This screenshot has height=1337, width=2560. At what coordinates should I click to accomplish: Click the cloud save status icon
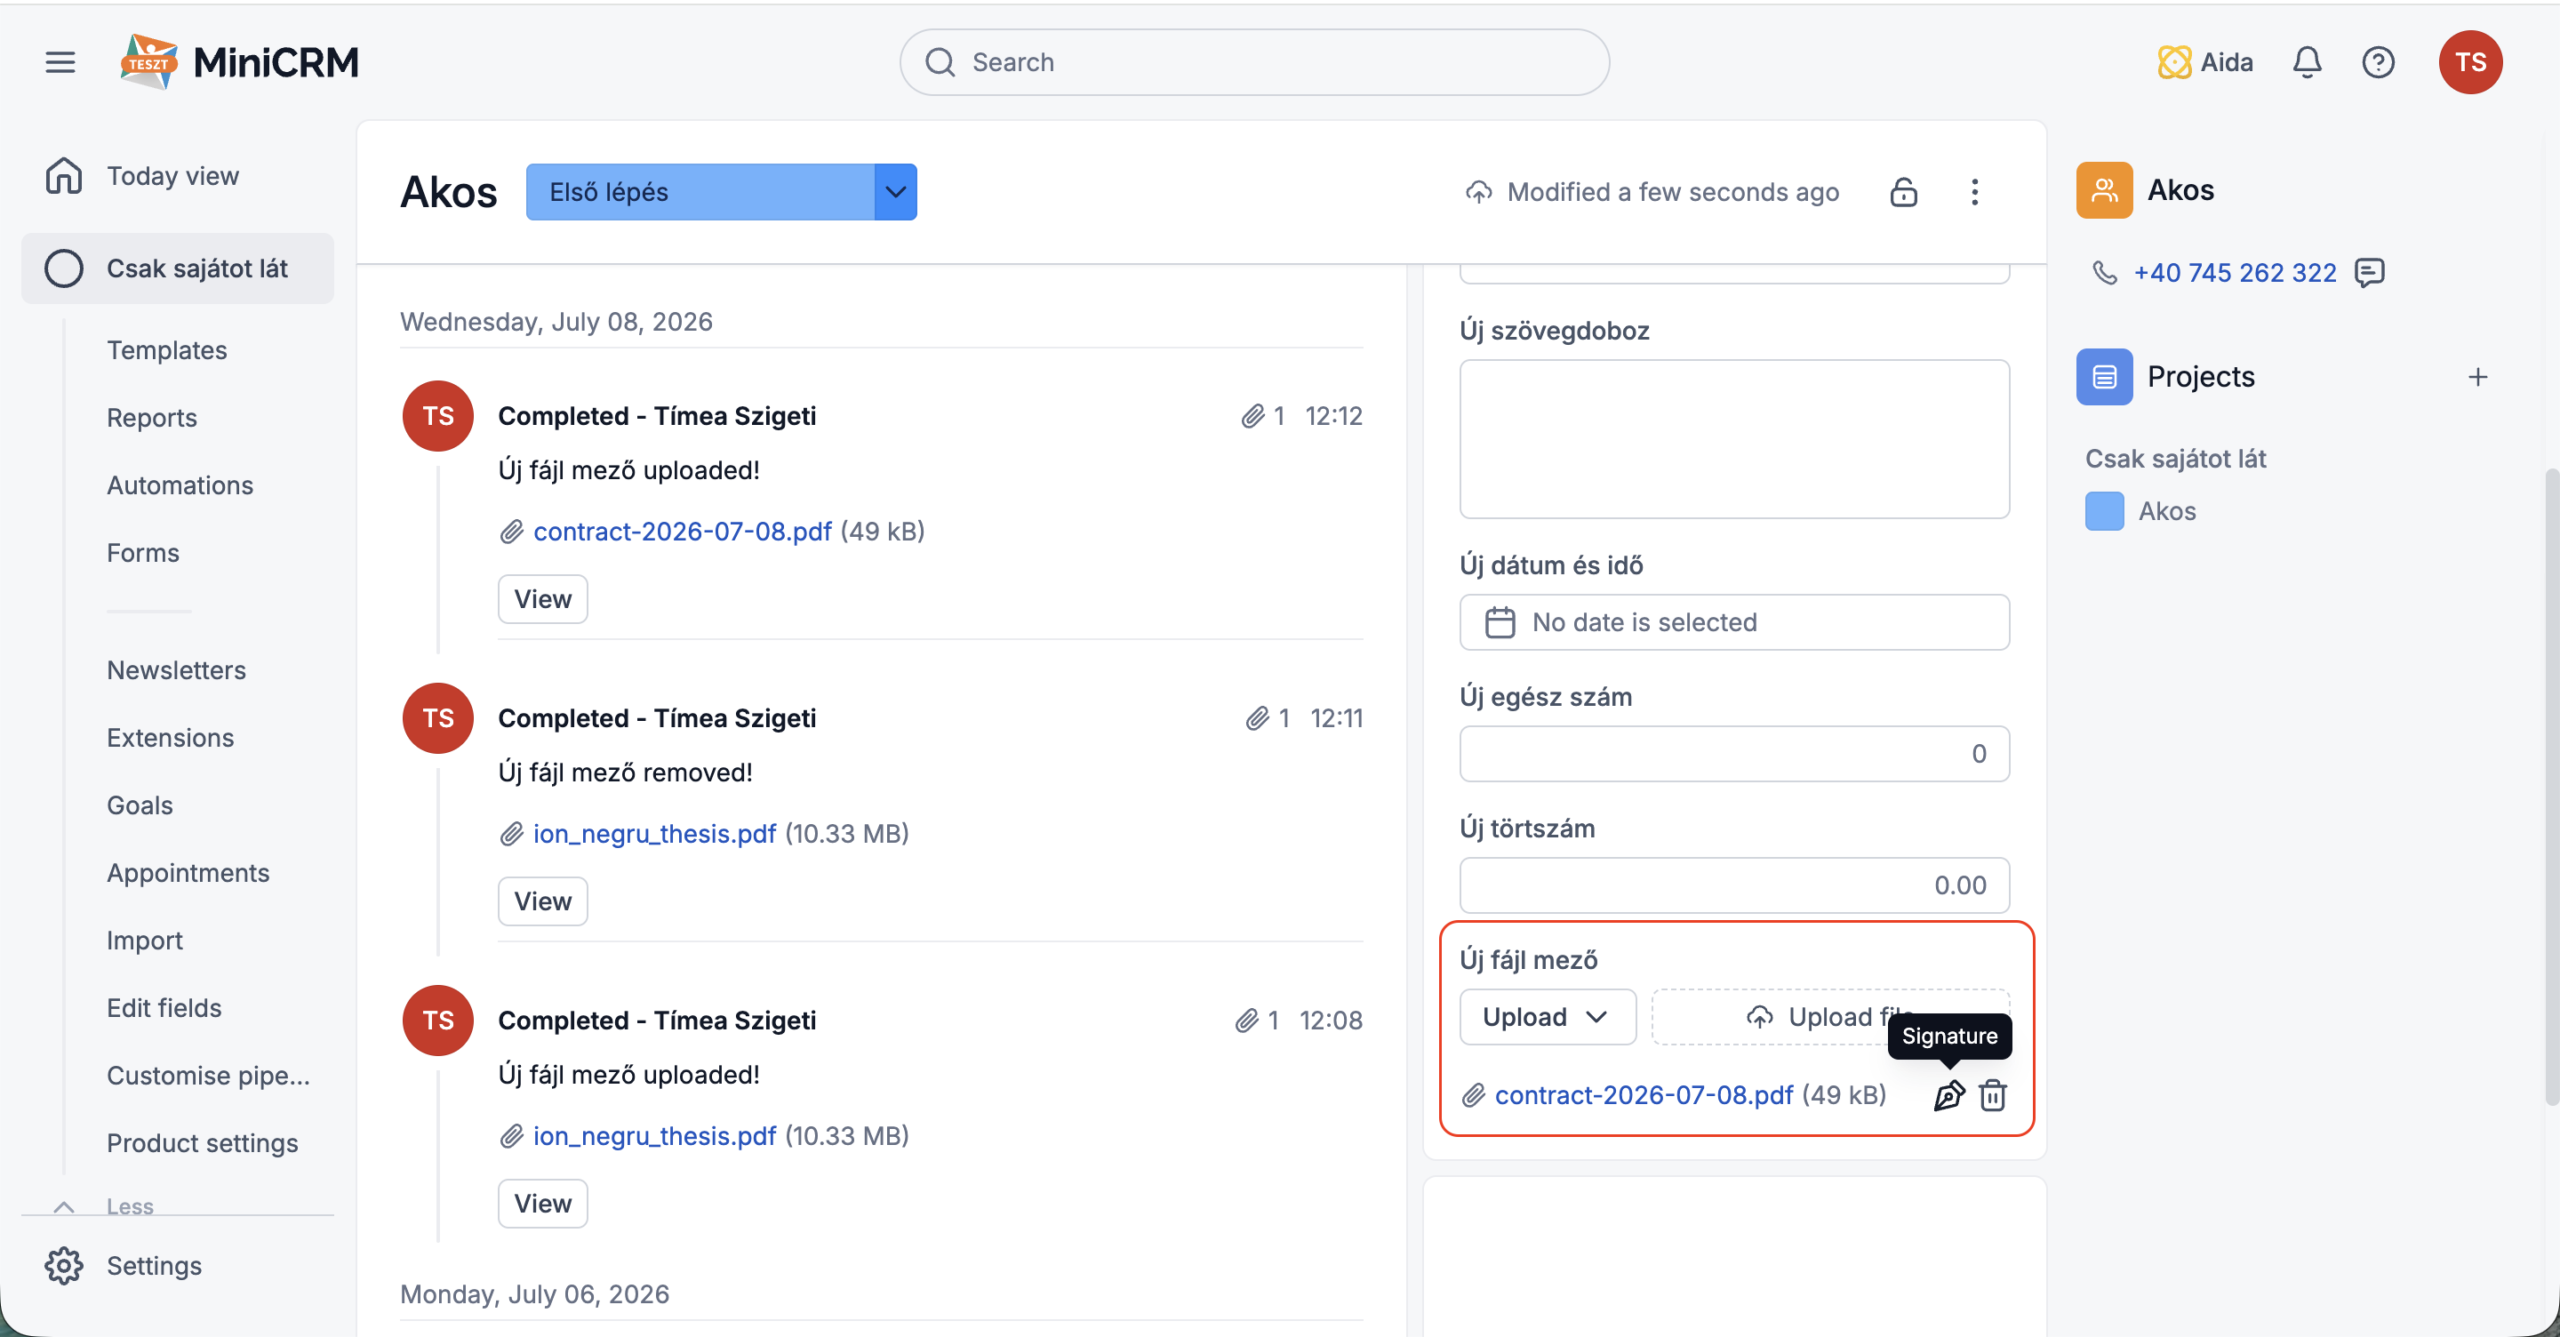(x=1478, y=191)
